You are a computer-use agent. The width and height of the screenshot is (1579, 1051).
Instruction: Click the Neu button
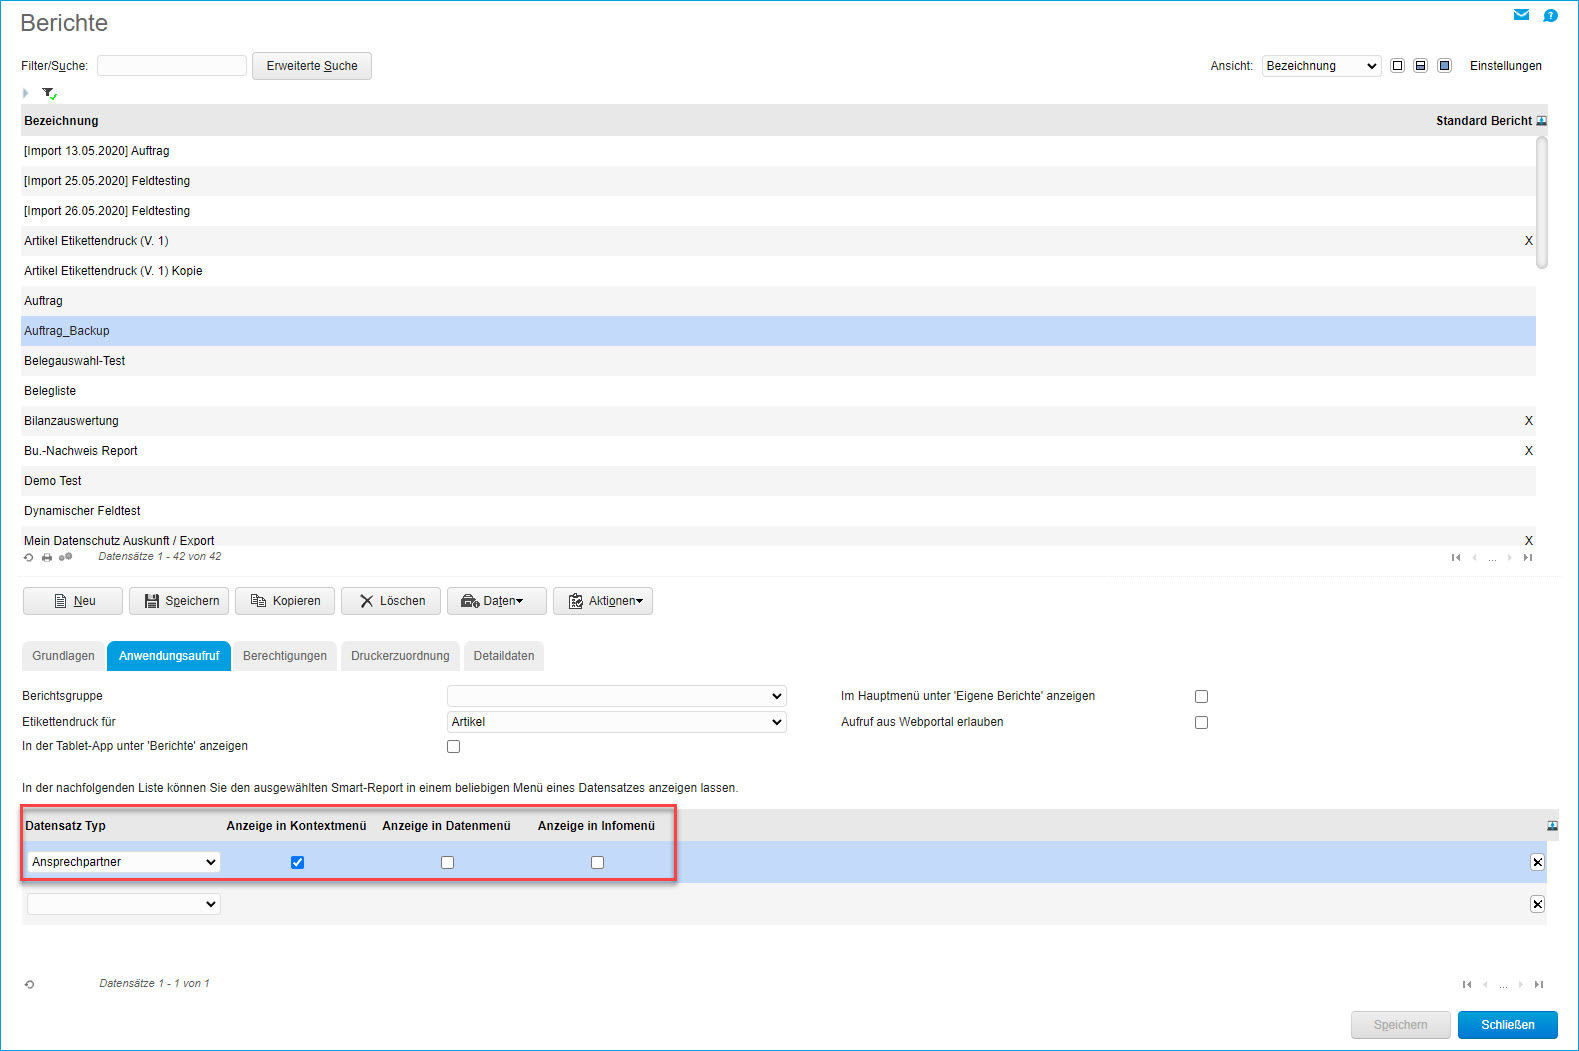(73, 601)
